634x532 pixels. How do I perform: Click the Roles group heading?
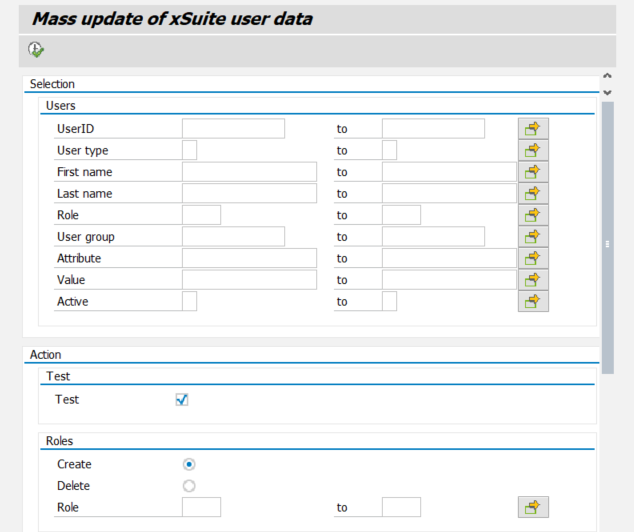point(59,441)
